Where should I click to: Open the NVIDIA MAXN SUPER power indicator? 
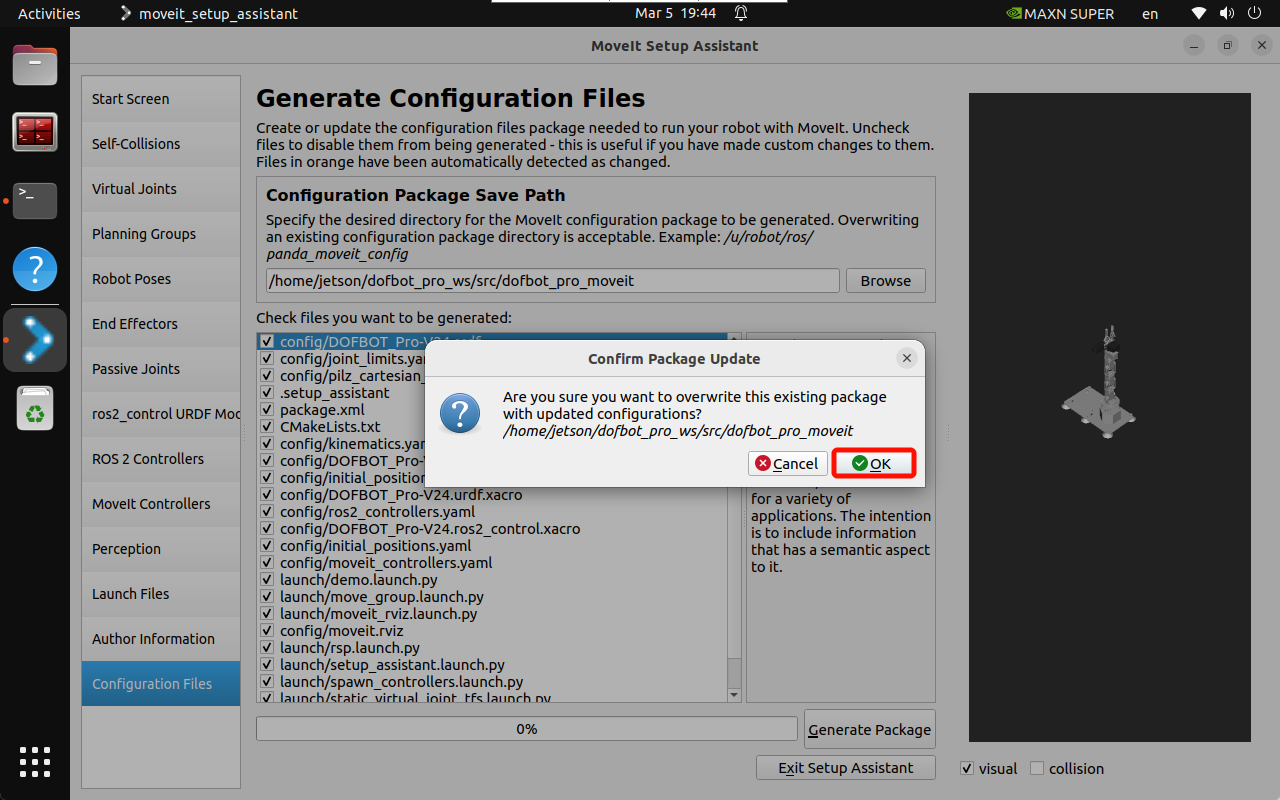(x=1058, y=14)
